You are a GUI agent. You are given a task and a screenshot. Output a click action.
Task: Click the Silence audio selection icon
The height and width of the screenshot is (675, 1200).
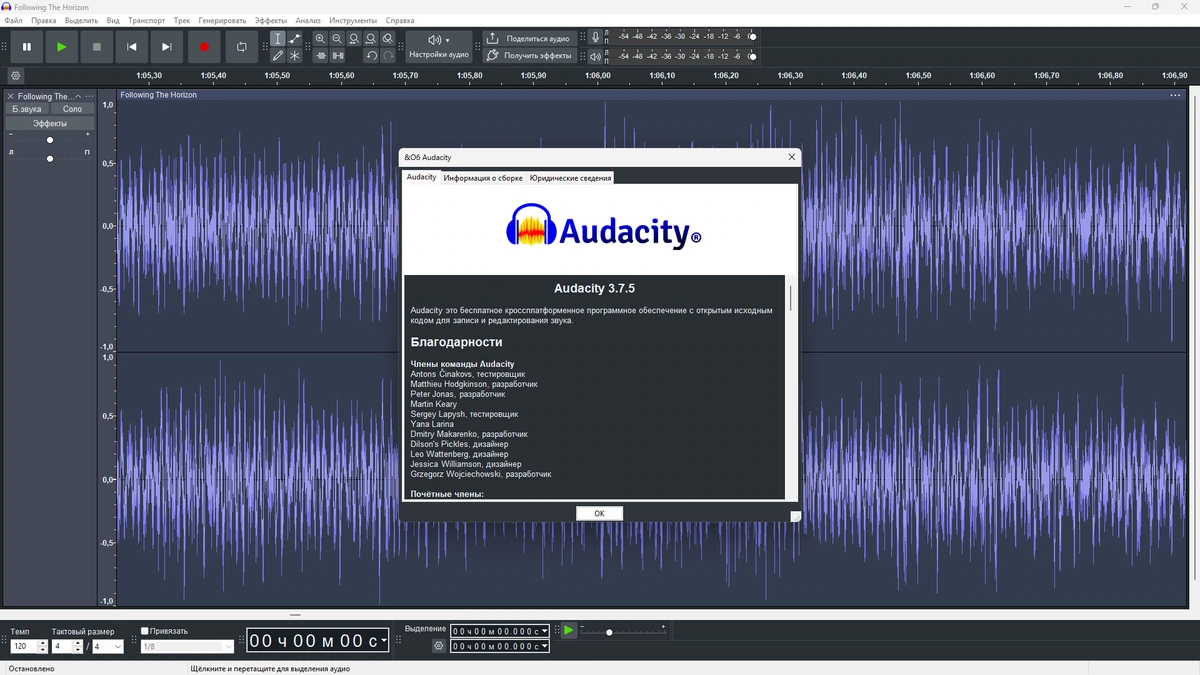(x=338, y=56)
